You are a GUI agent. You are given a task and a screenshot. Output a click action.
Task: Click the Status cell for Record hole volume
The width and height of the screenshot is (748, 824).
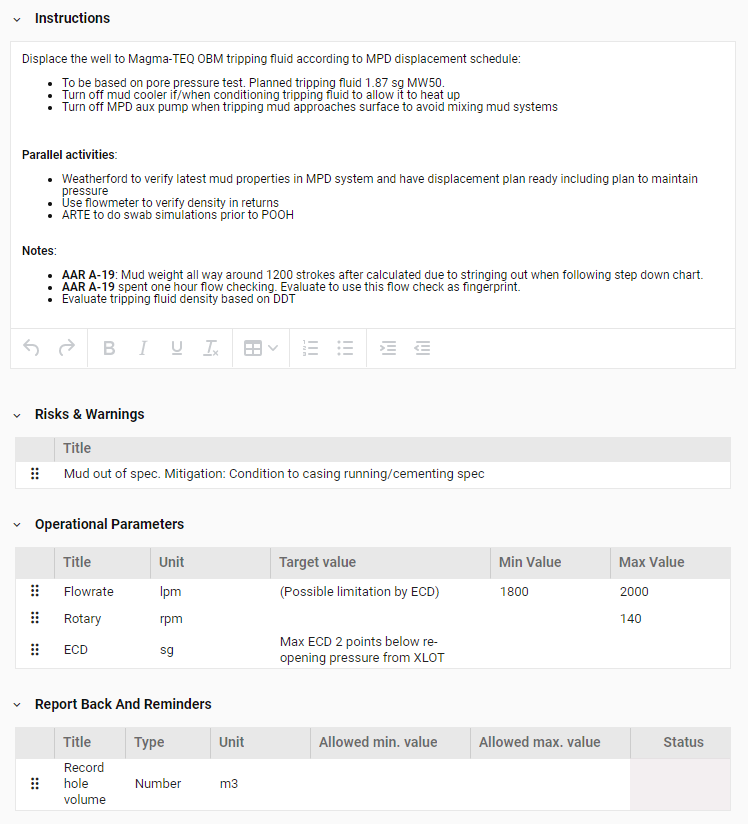(x=682, y=784)
